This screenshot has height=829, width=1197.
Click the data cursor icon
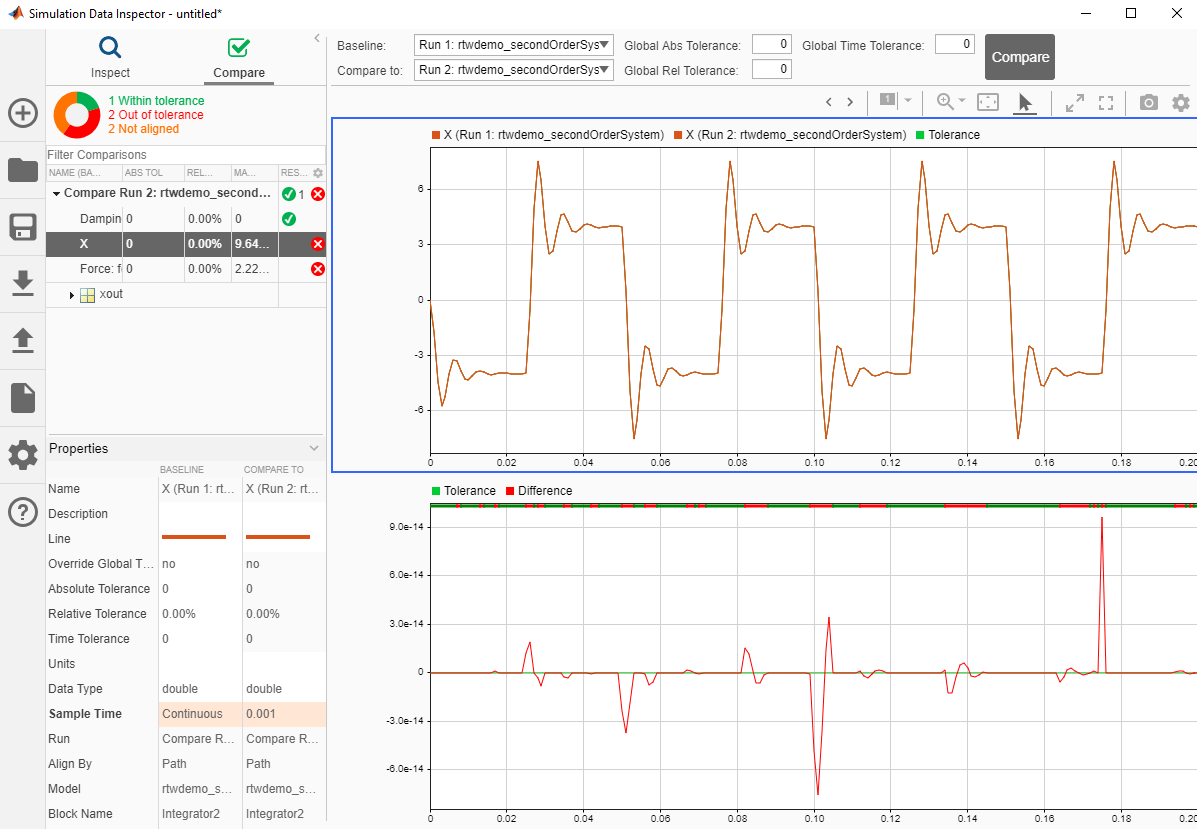tap(888, 100)
